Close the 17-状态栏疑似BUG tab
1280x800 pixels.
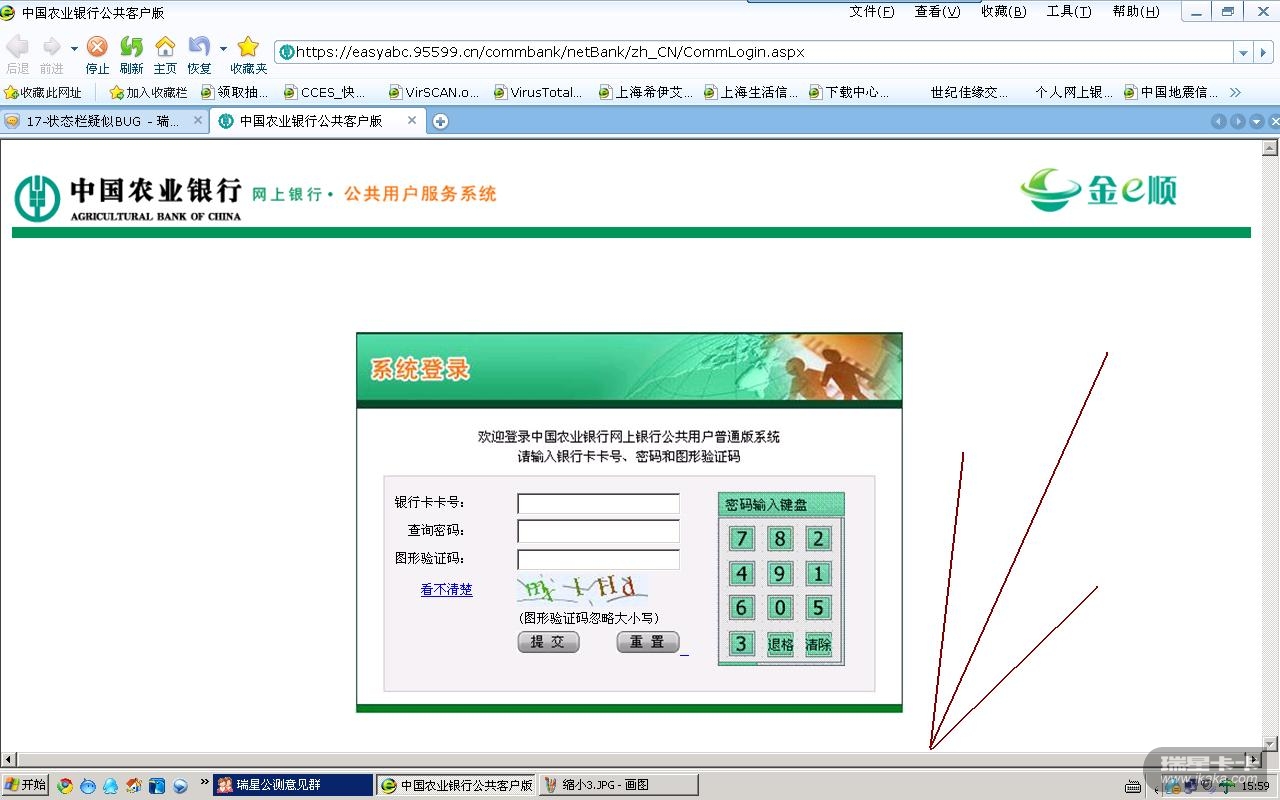click(198, 120)
